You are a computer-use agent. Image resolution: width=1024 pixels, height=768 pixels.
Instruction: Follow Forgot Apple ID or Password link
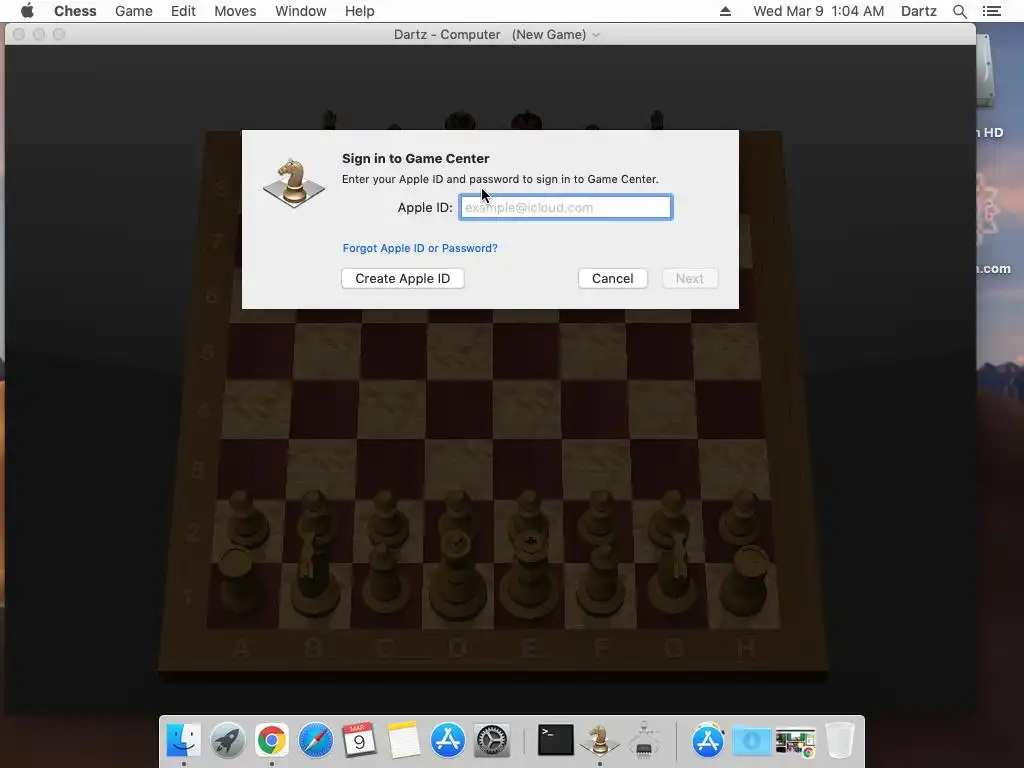420,248
